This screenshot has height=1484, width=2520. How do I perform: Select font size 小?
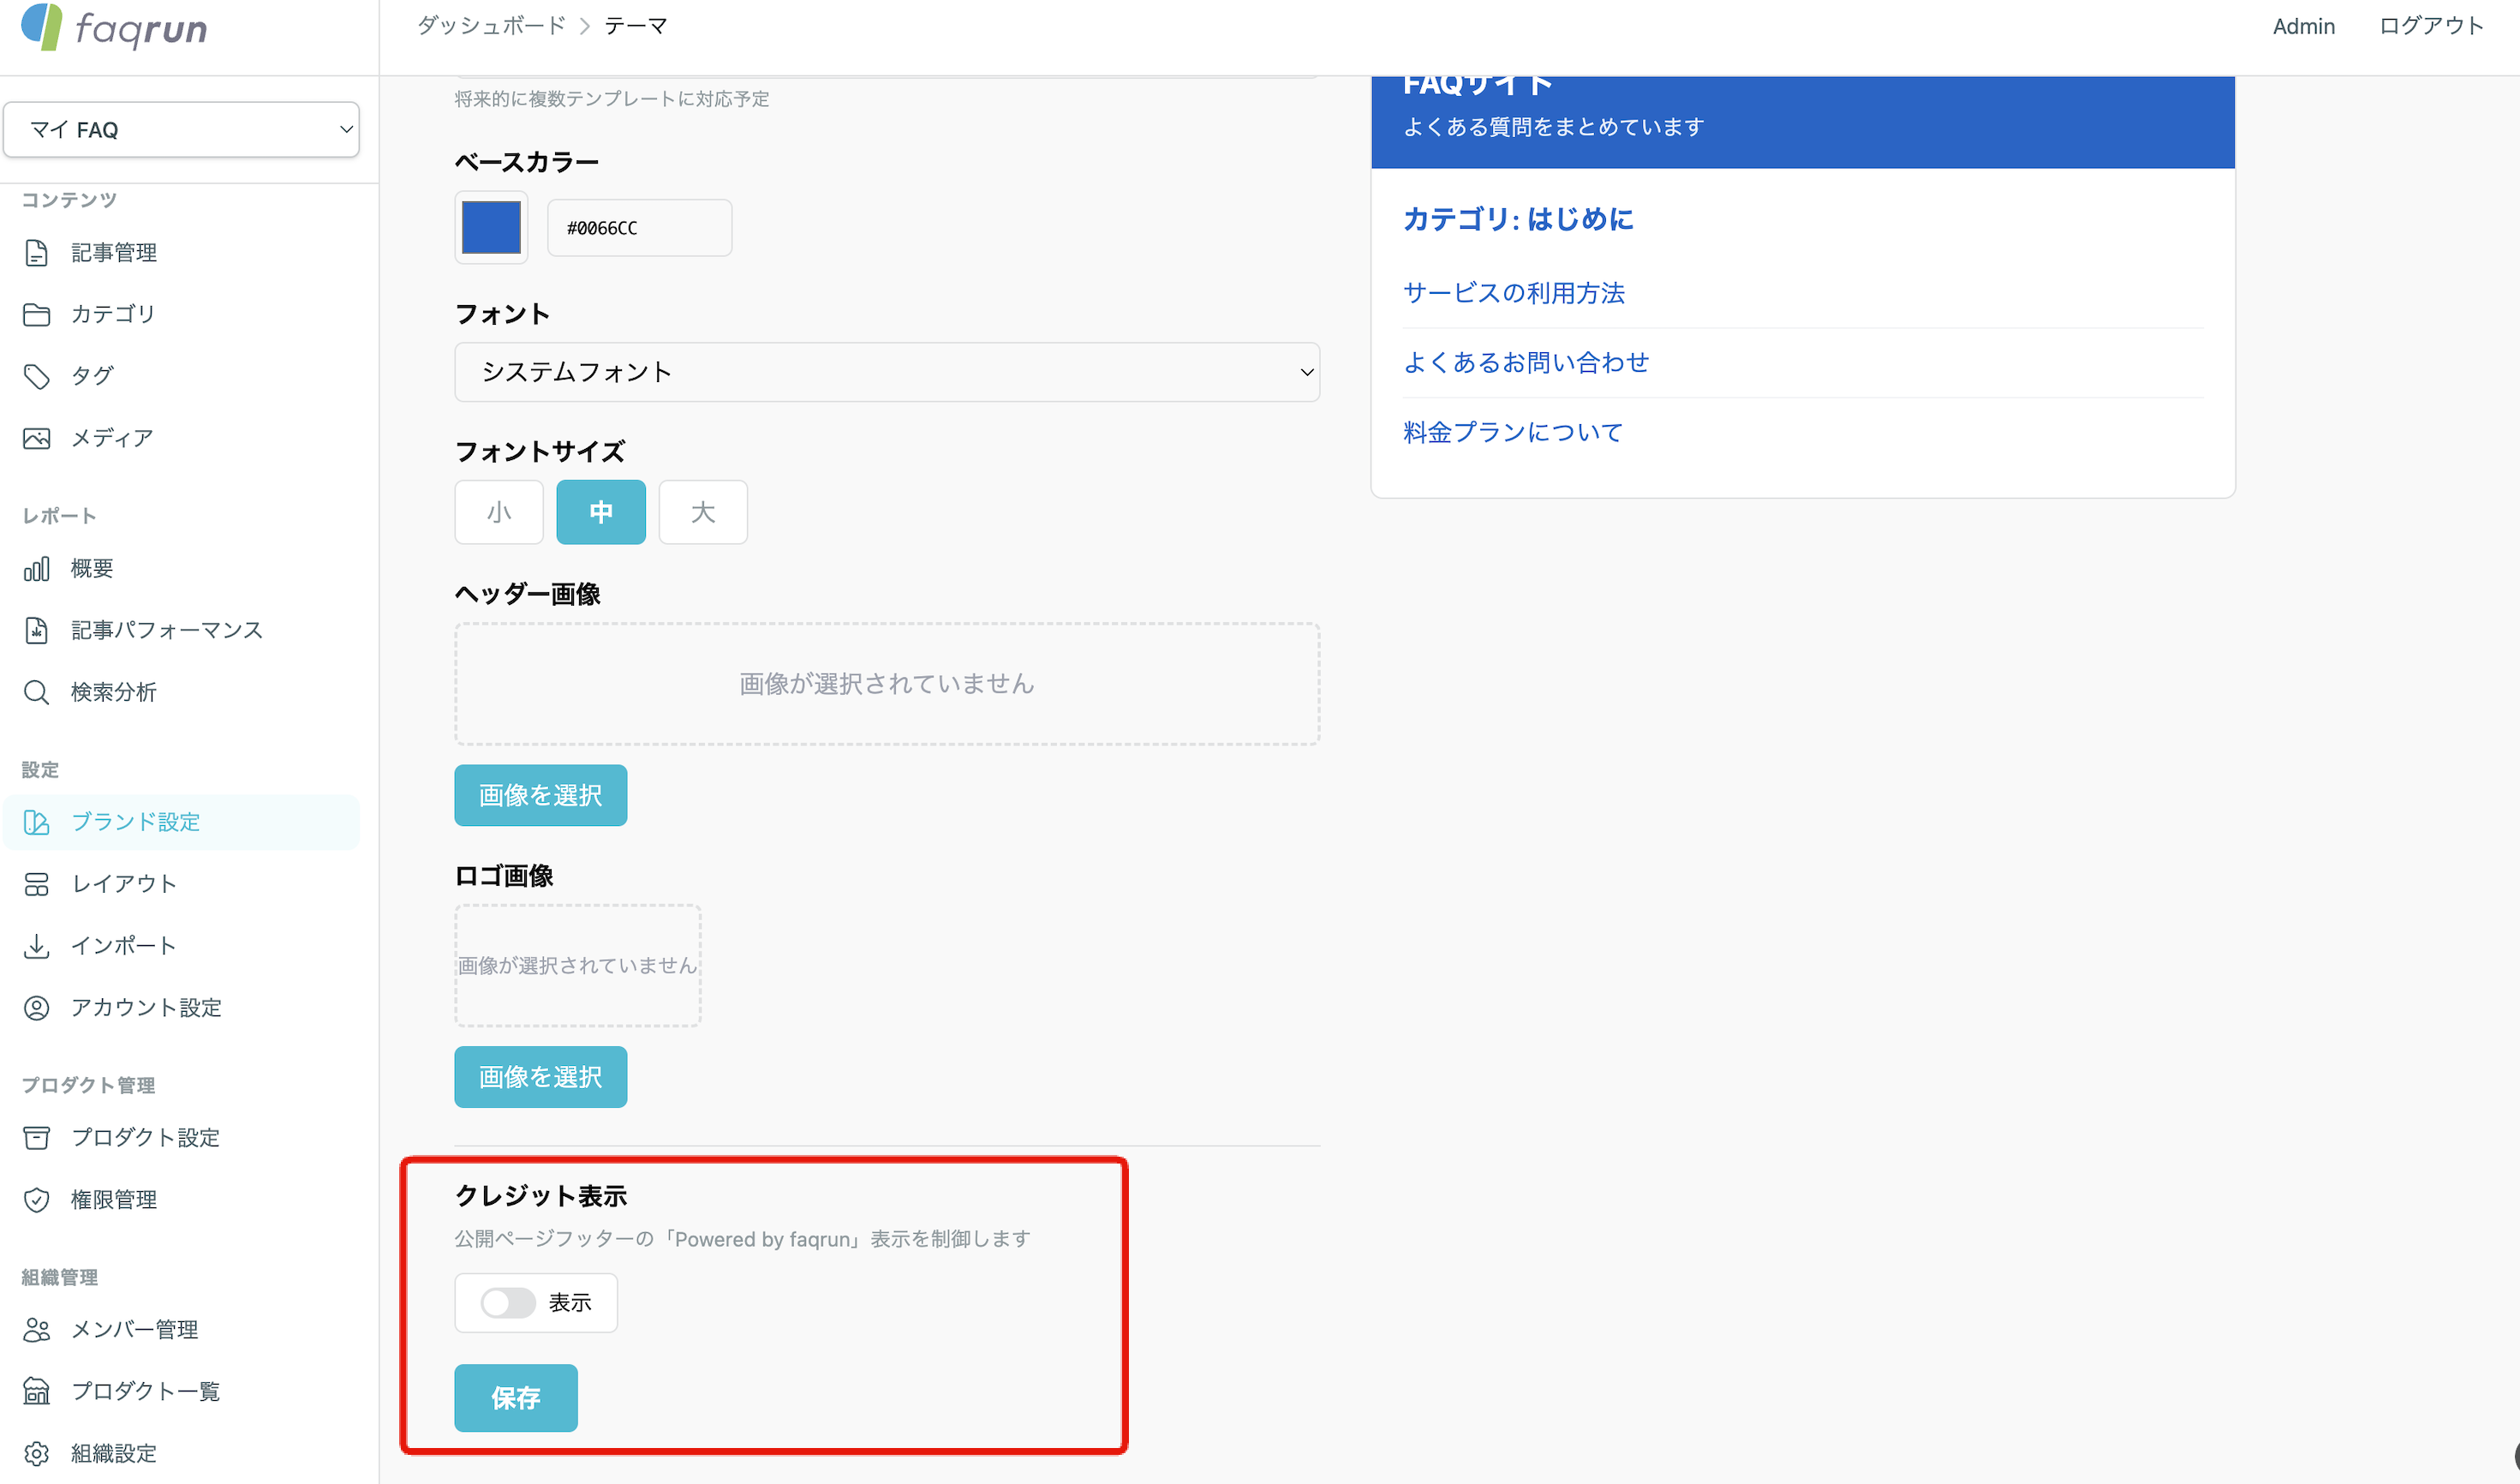(x=499, y=512)
